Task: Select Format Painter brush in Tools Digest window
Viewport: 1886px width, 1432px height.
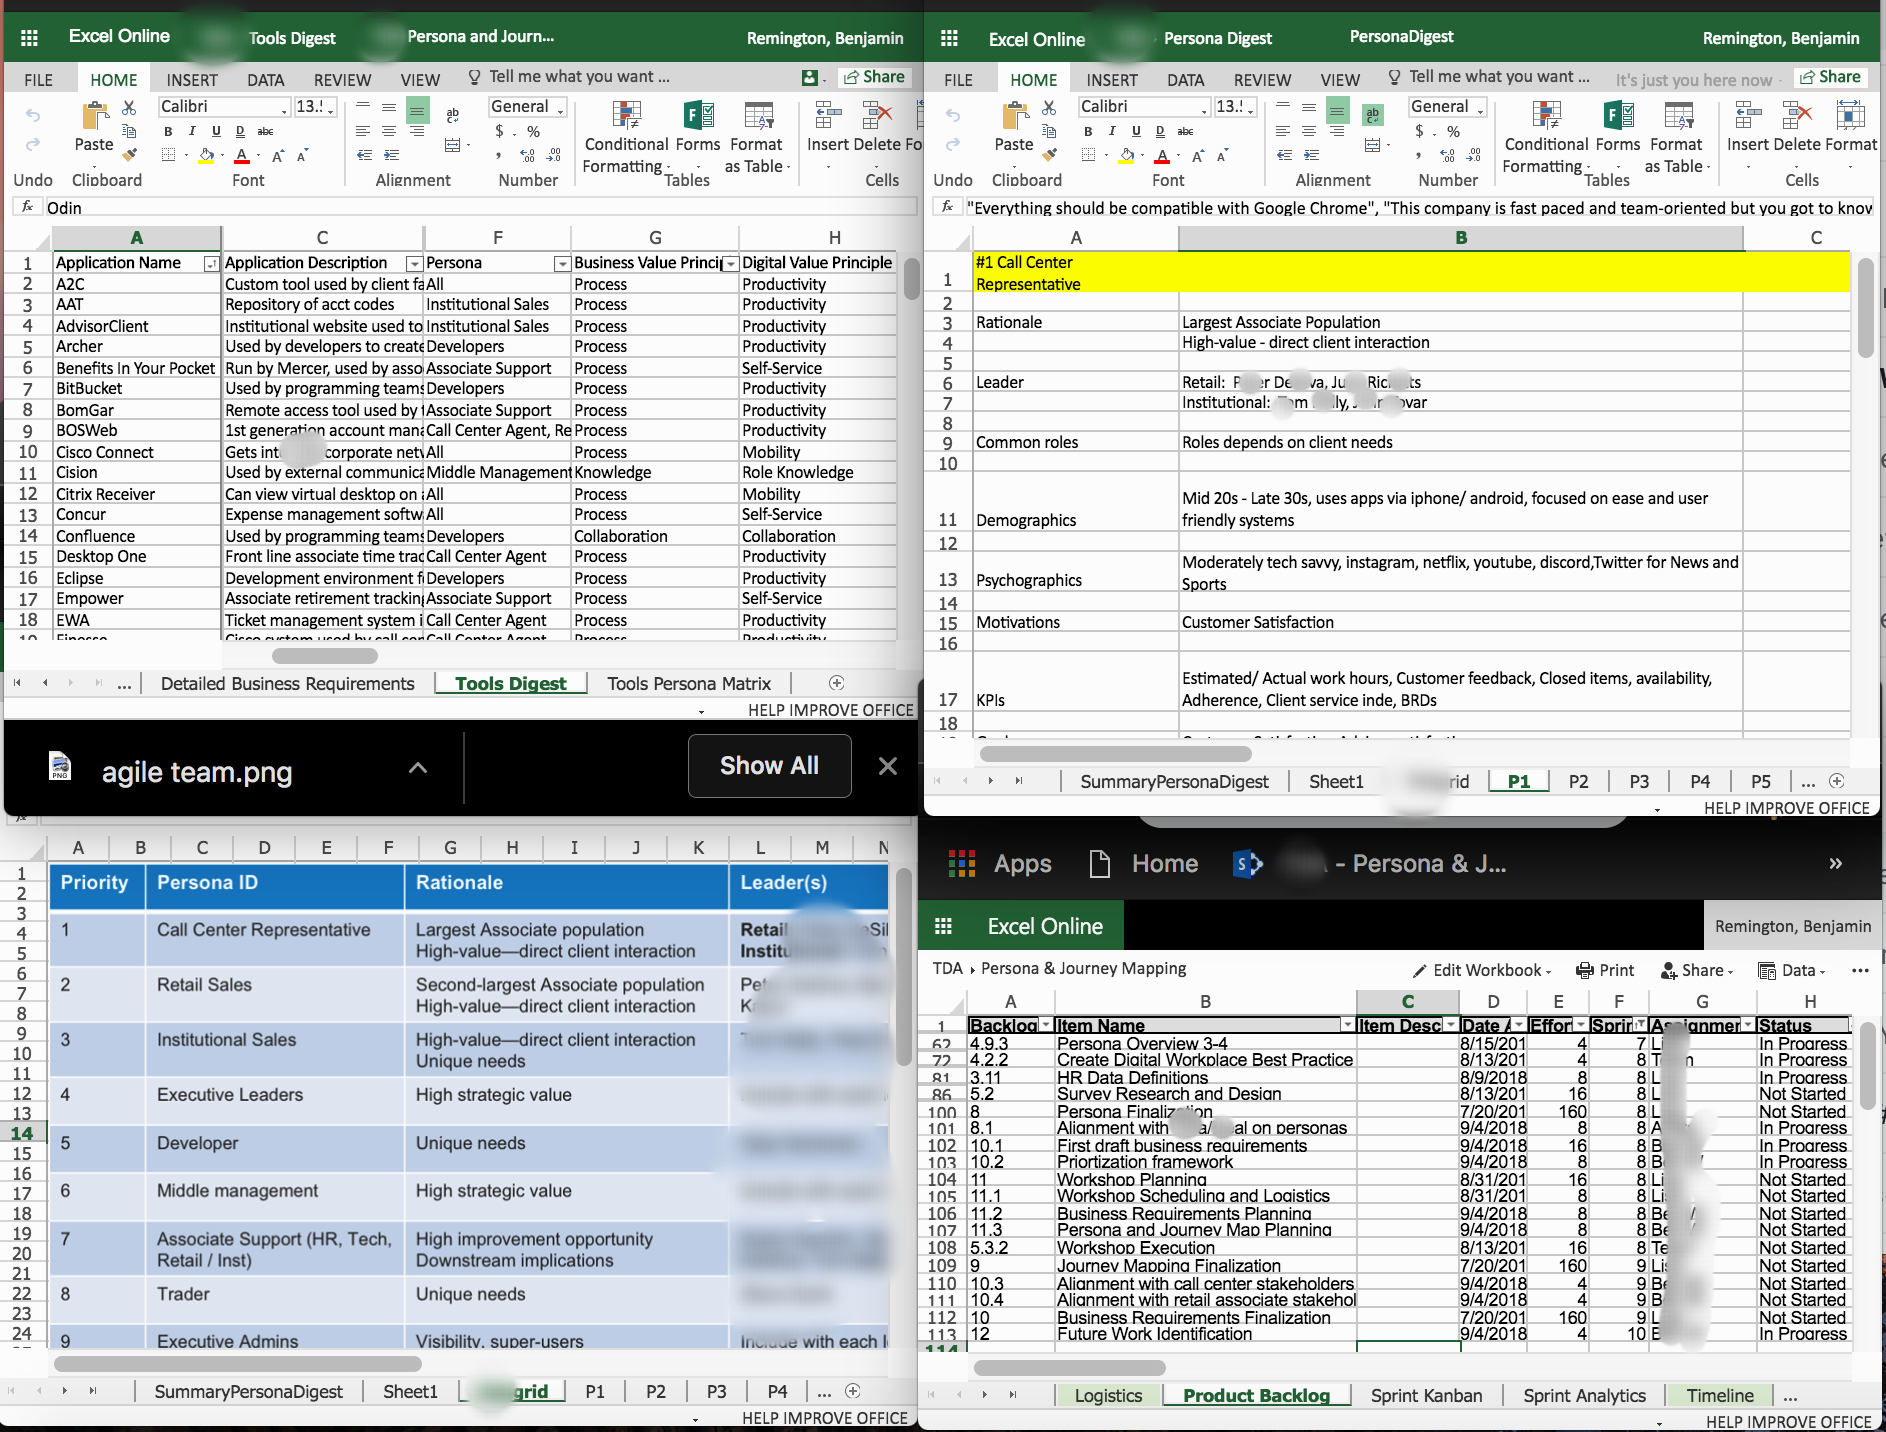Action: (129, 155)
